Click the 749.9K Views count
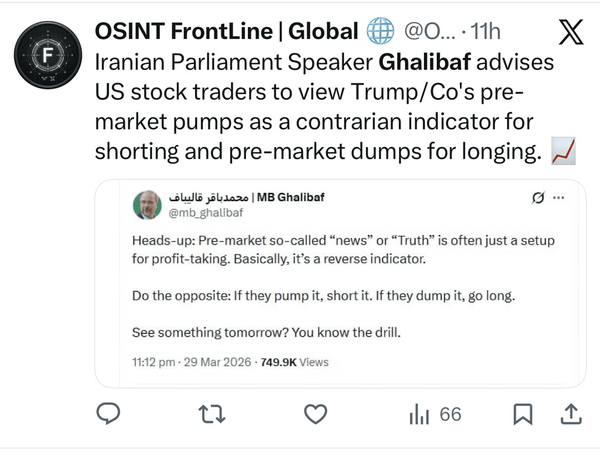Image resolution: width=600 pixels, height=455 pixels. (x=294, y=360)
